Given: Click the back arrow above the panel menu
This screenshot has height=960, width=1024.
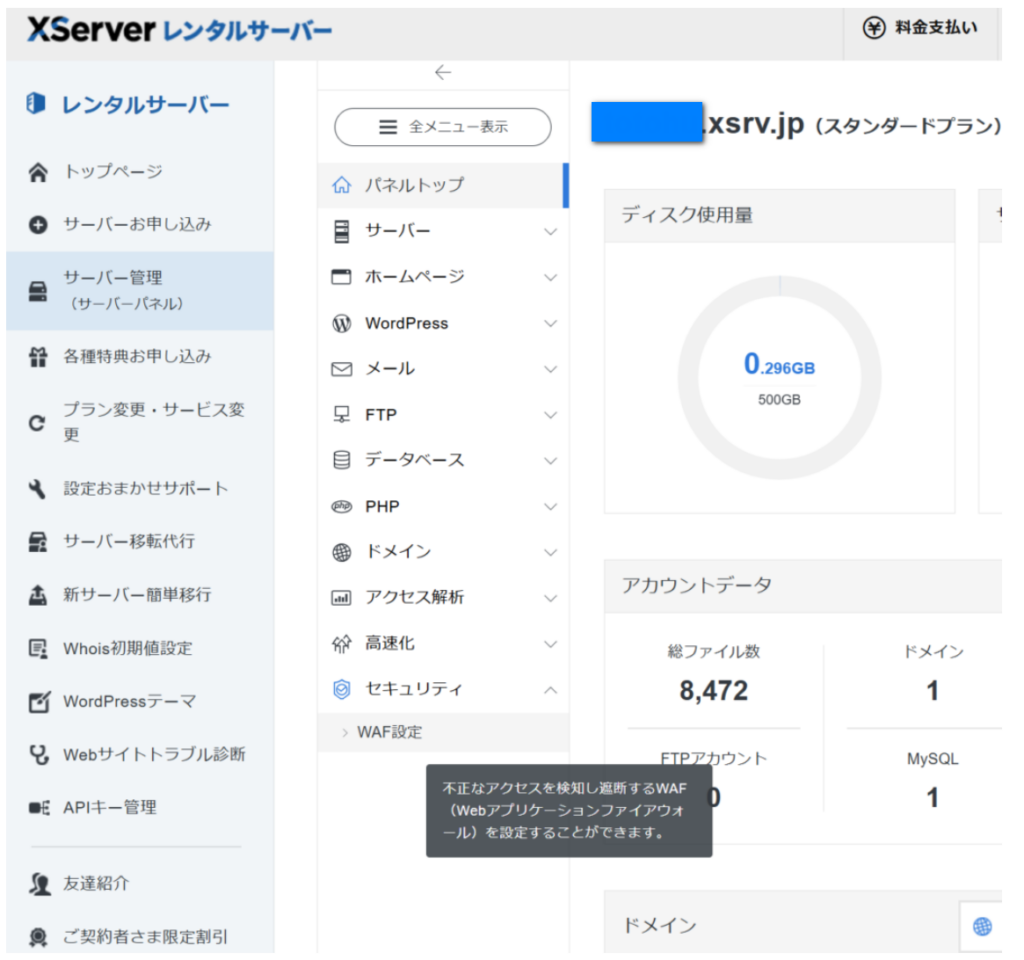Looking at the screenshot, I should (x=443, y=72).
